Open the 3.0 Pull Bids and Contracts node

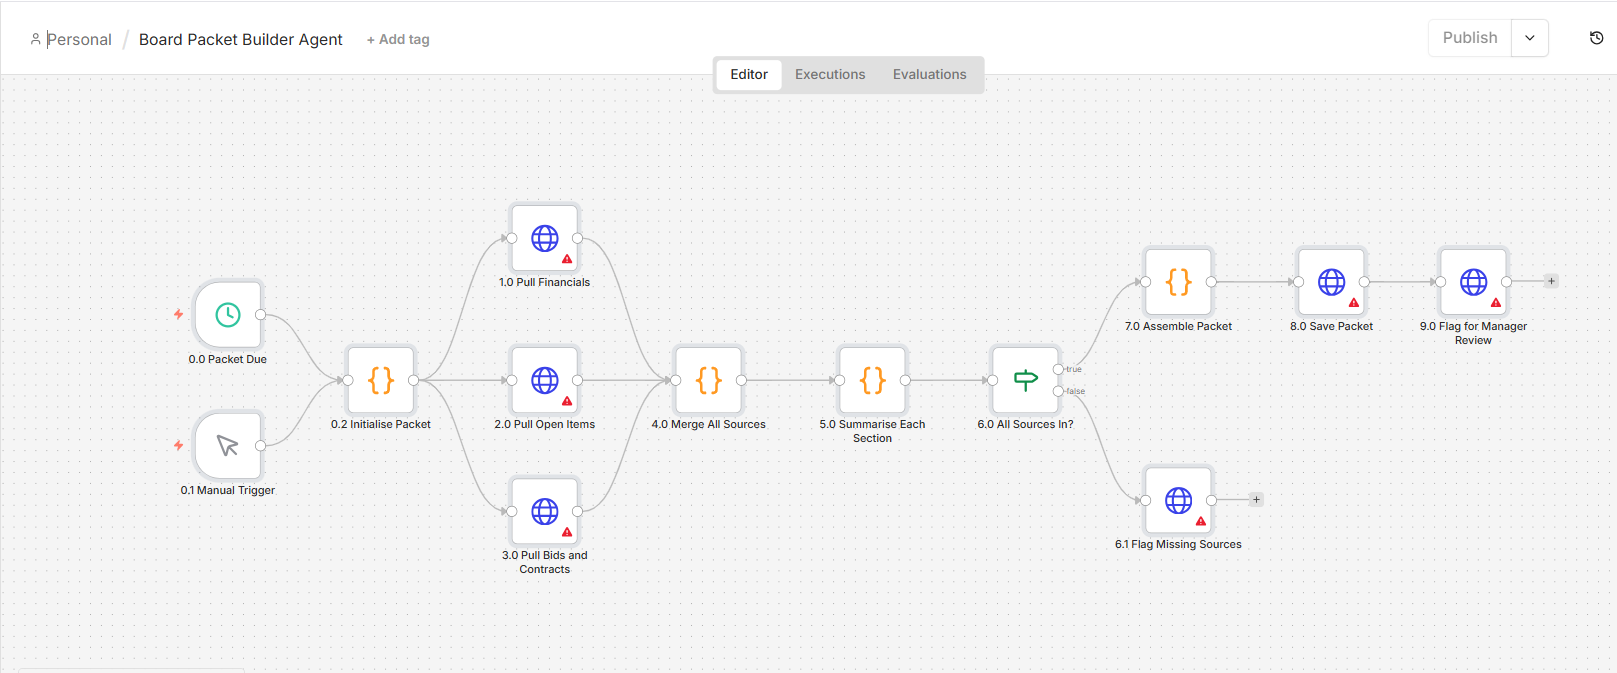pyautogui.click(x=545, y=511)
